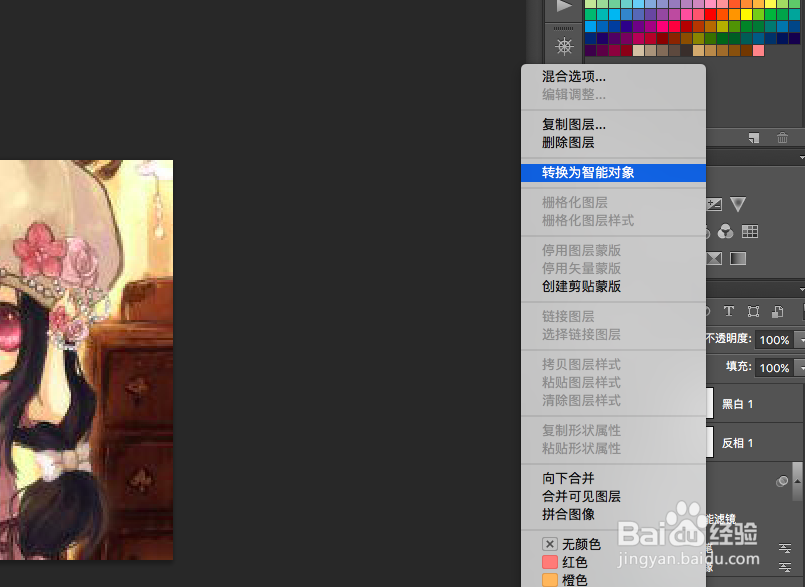
Task: Choose 拼合图像 from the context menu
Action: pyautogui.click(x=614, y=514)
